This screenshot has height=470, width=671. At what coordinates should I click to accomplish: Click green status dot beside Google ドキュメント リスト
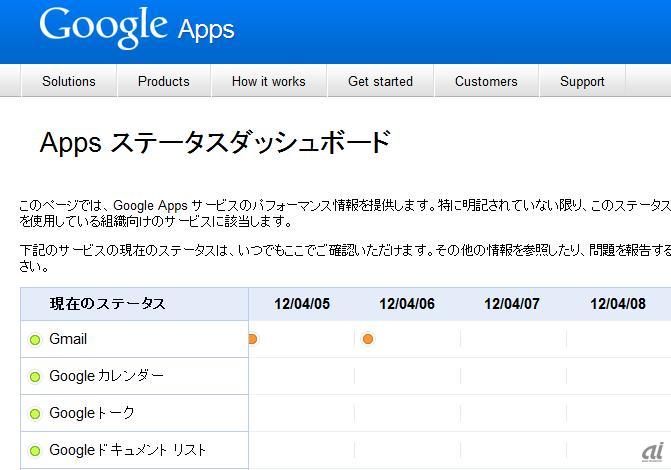[35, 451]
